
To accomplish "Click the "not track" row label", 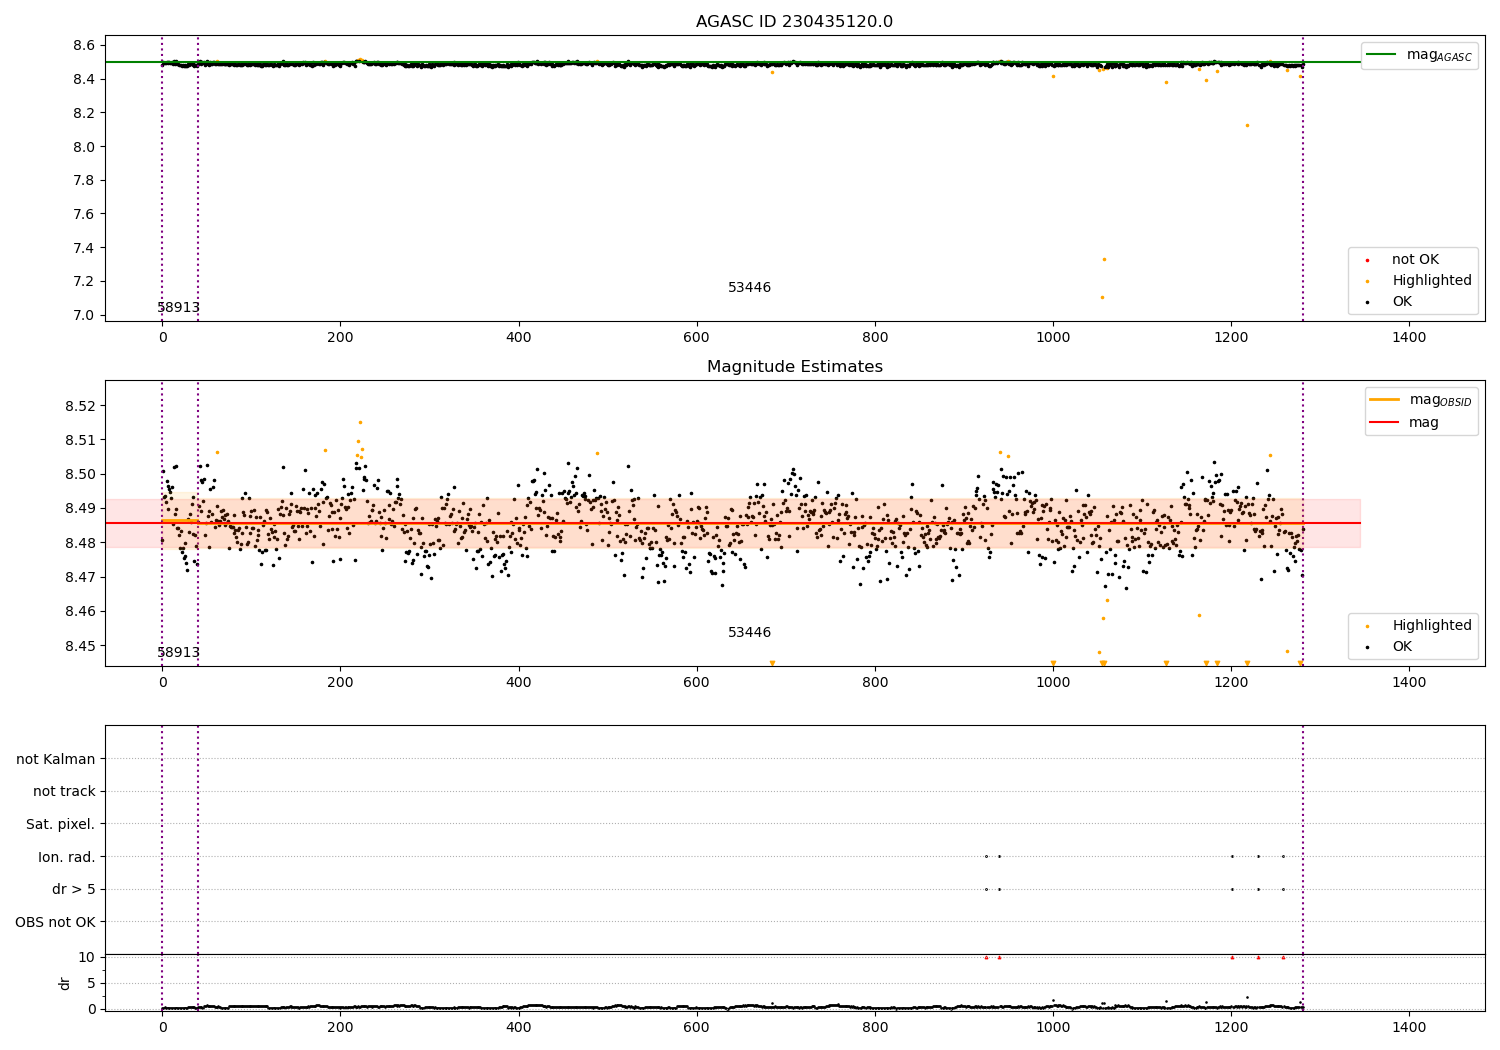I will [x=64, y=792].
